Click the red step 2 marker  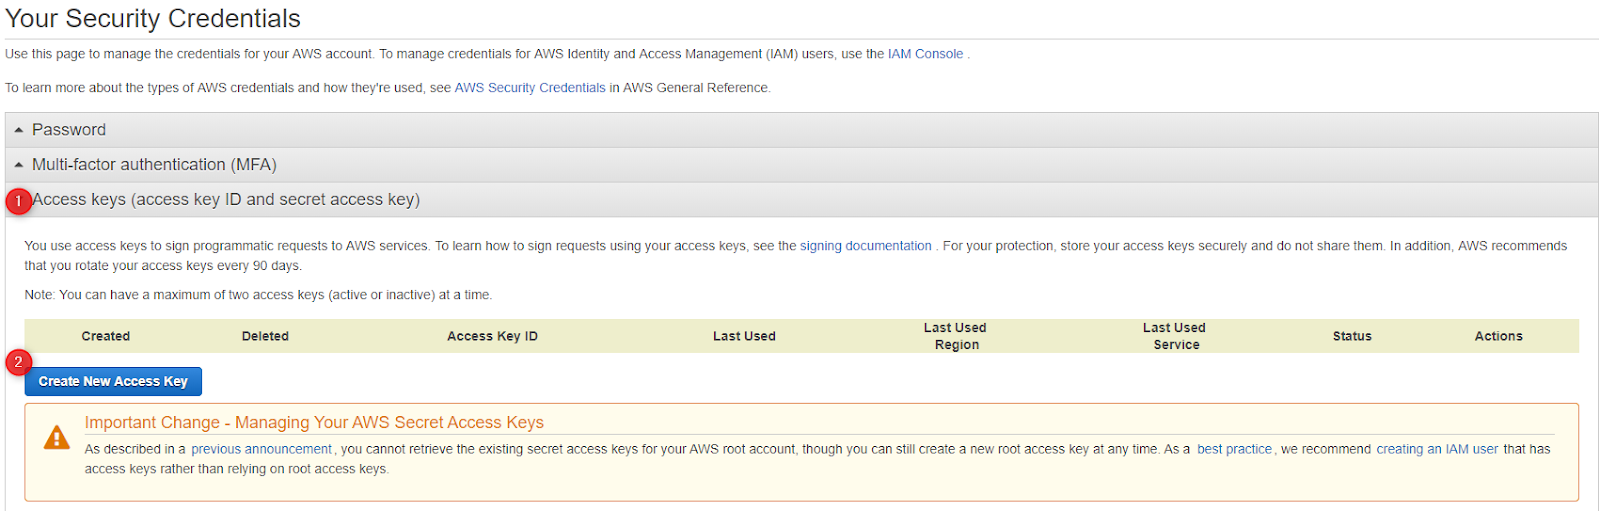tap(18, 362)
